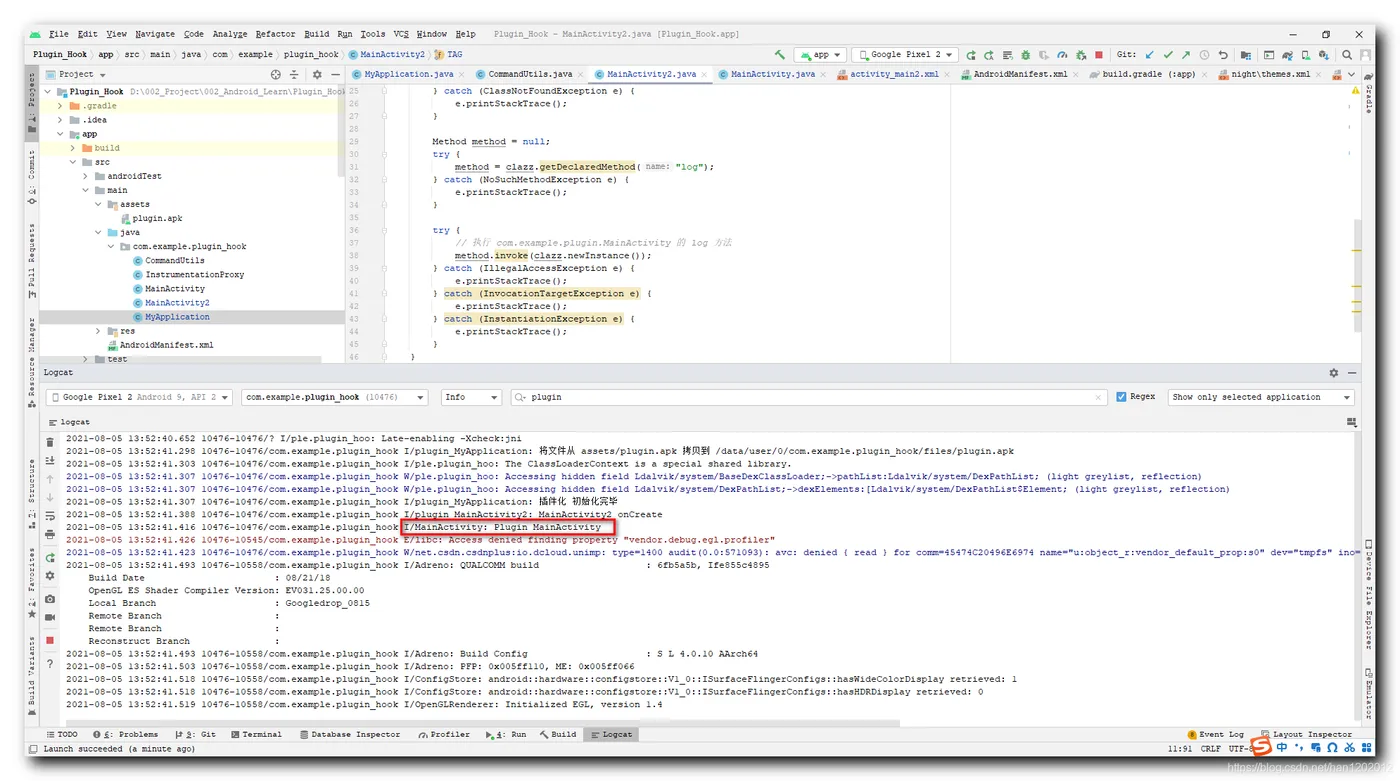The image size is (1400, 781).
Task: Open the Build tool window at bottom
Action: (x=558, y=734)
